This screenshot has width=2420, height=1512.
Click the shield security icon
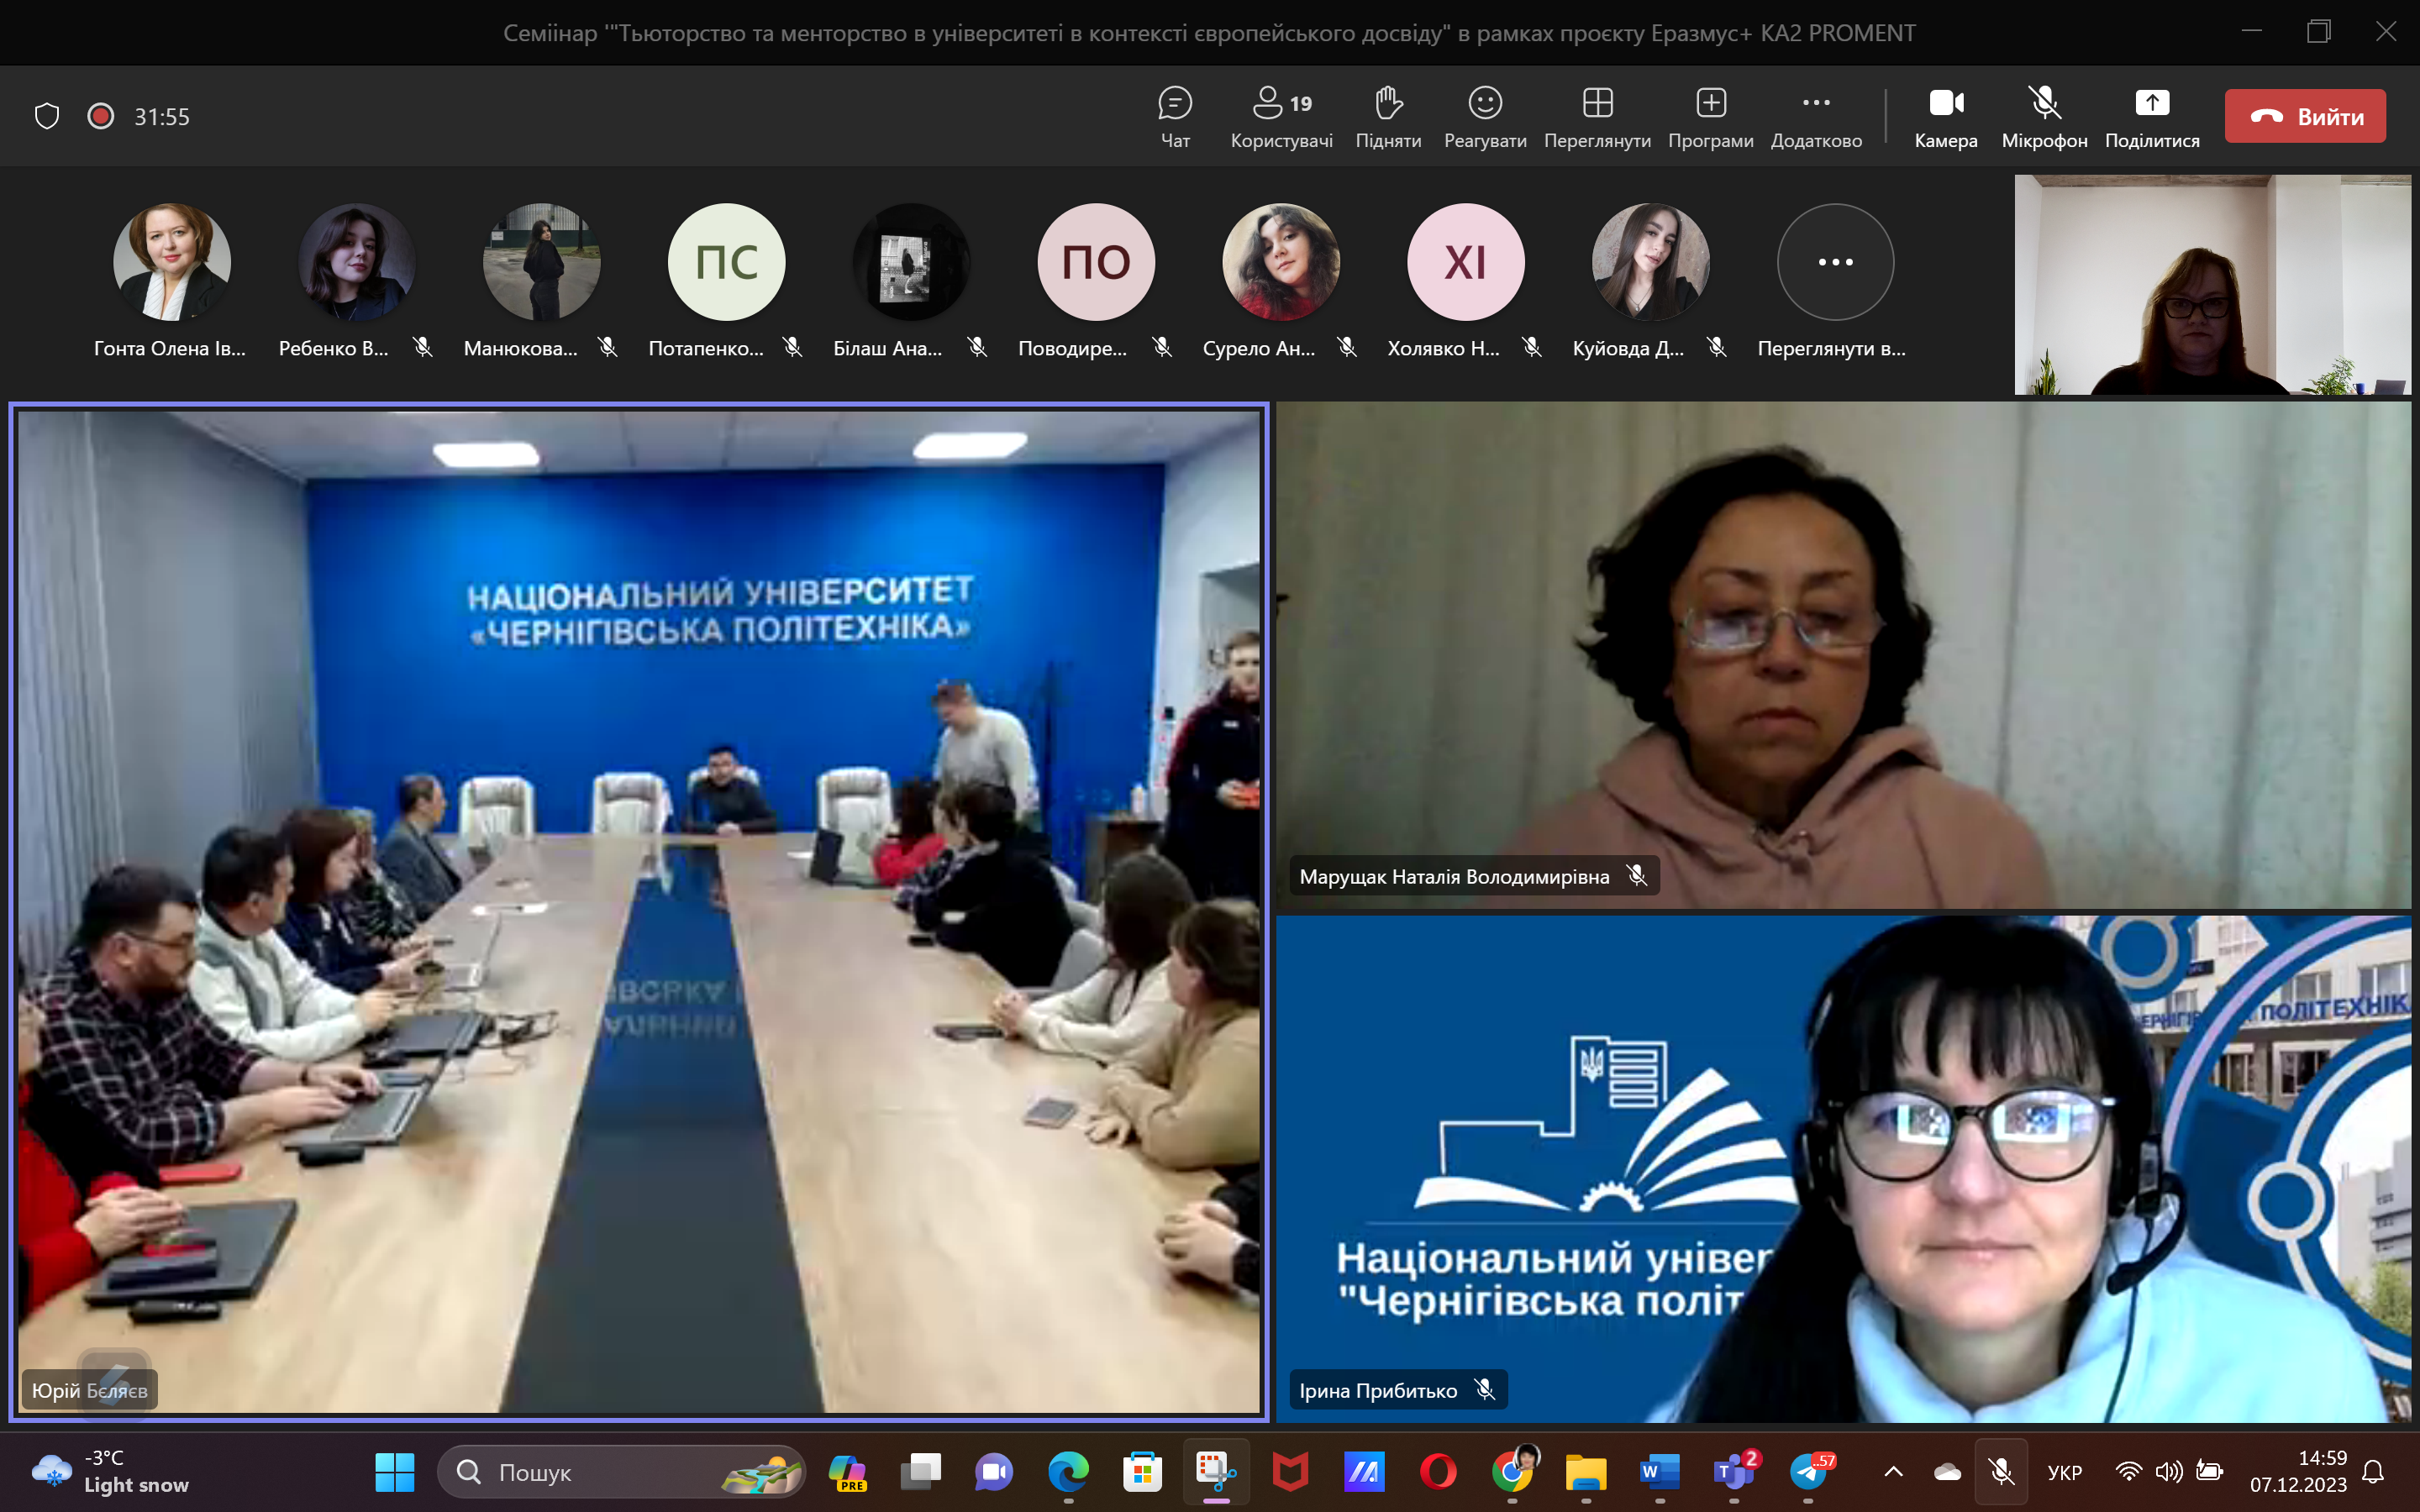click(47, 116)
